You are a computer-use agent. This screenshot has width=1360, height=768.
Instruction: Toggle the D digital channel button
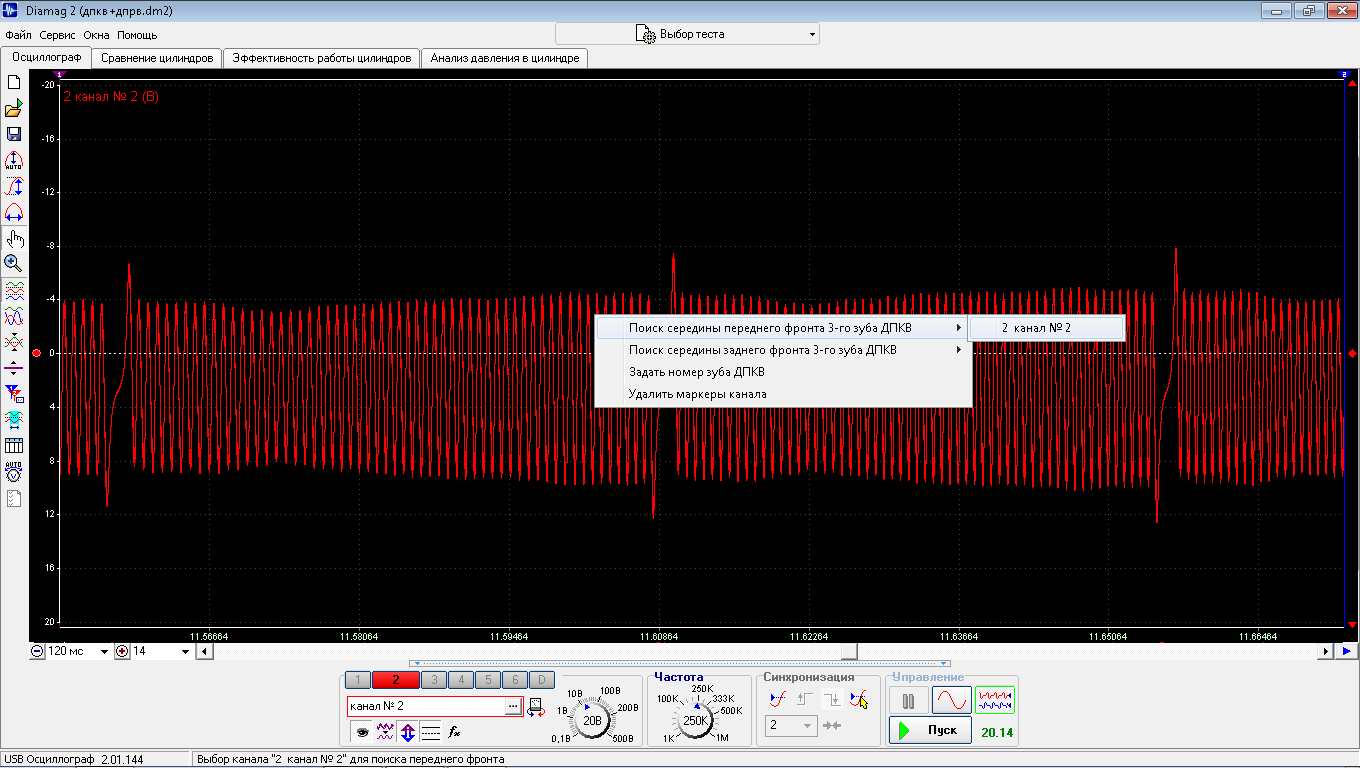540,680
